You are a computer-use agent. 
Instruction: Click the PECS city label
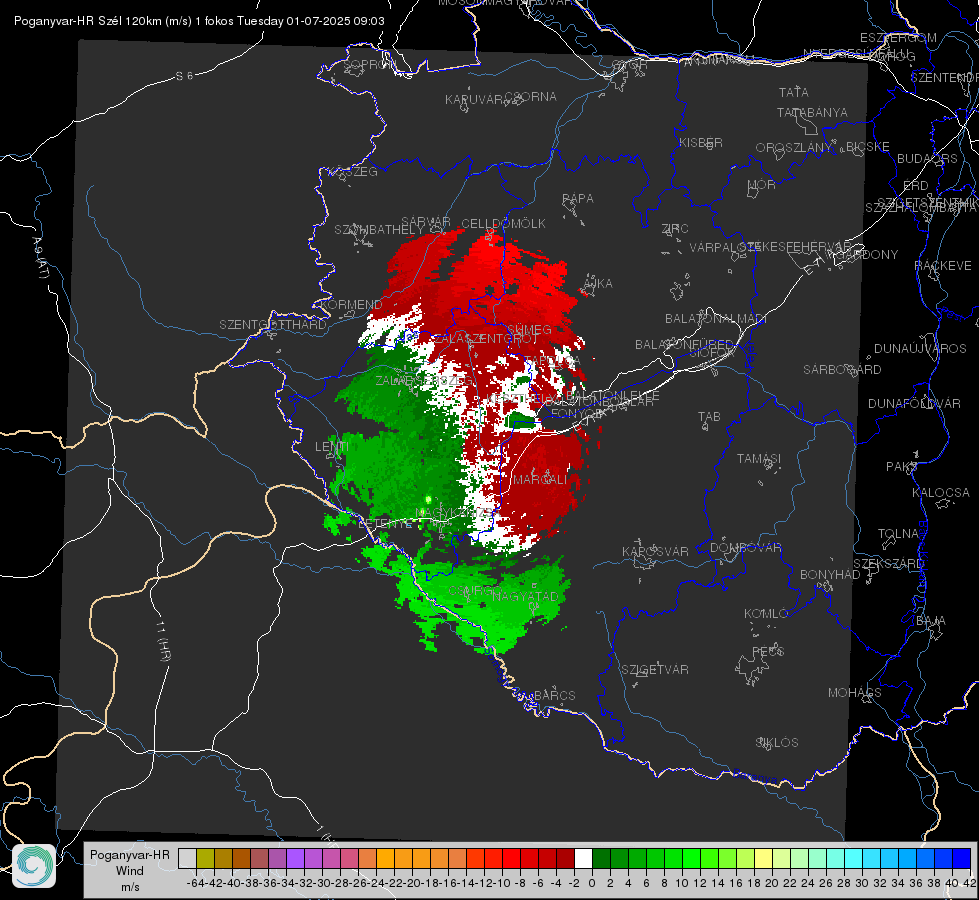tap(767, 651)
